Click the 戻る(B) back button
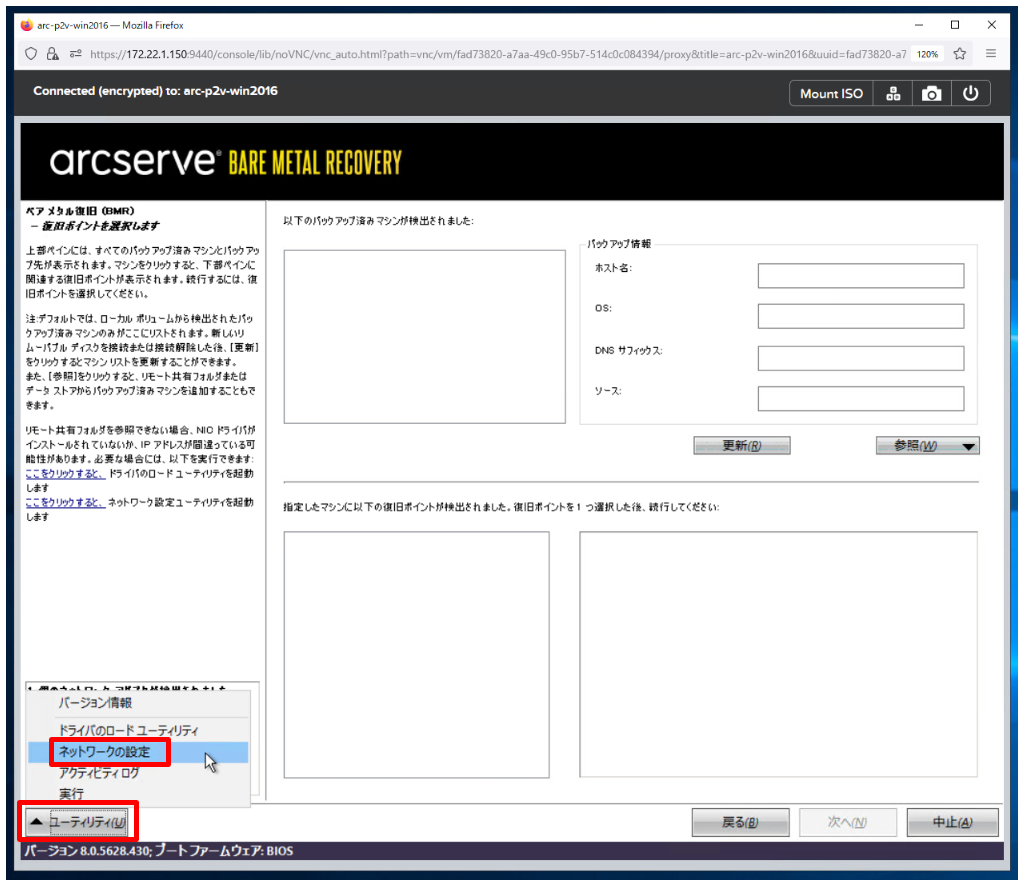 741,822
